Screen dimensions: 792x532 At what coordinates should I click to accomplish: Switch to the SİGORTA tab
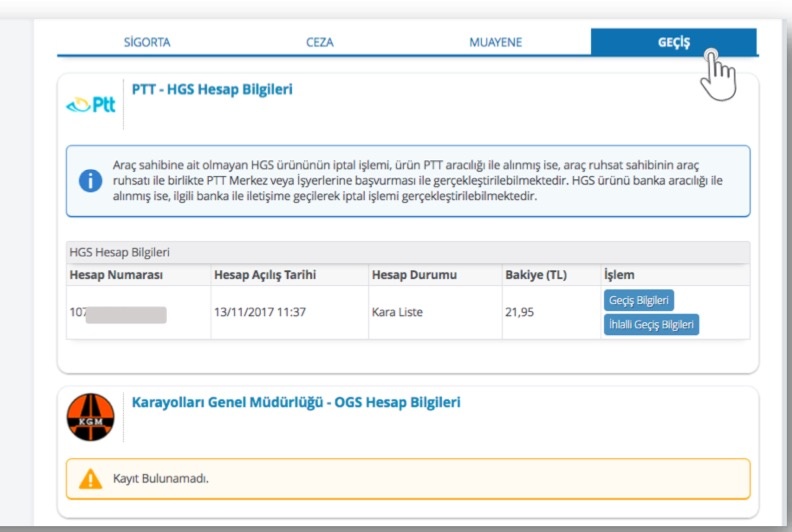pos(146,42)
